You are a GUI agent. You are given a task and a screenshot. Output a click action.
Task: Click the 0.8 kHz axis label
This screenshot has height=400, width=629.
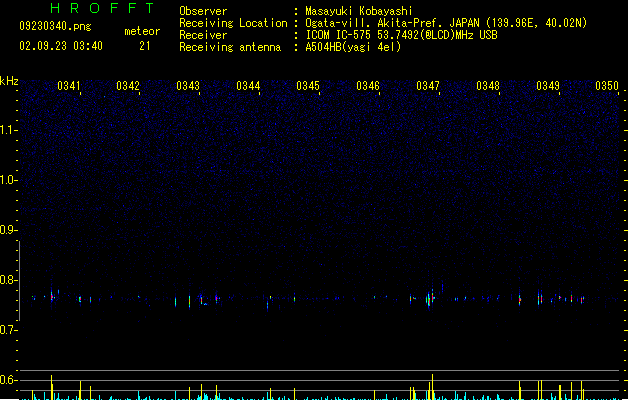[8, 280]
